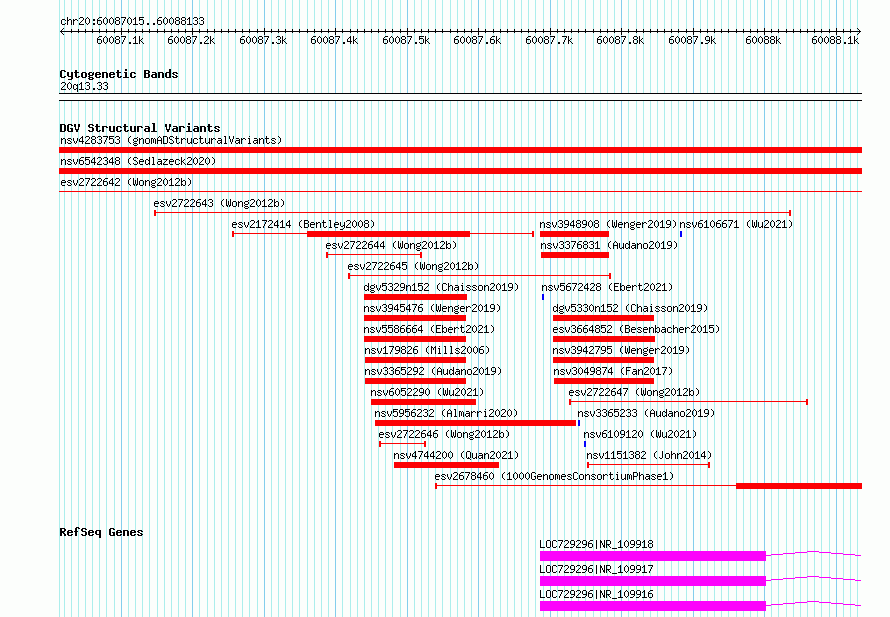Click esv2722645 Wong2012b variant label
The width and height of the screenshot is (890, 617).
tap(413, 266)
